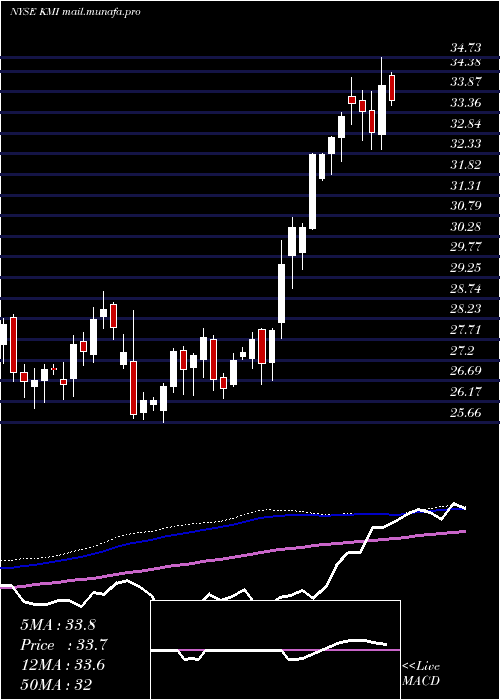
Task: Click the '5MA : 33.8' reading
Action: coord(58,625)
